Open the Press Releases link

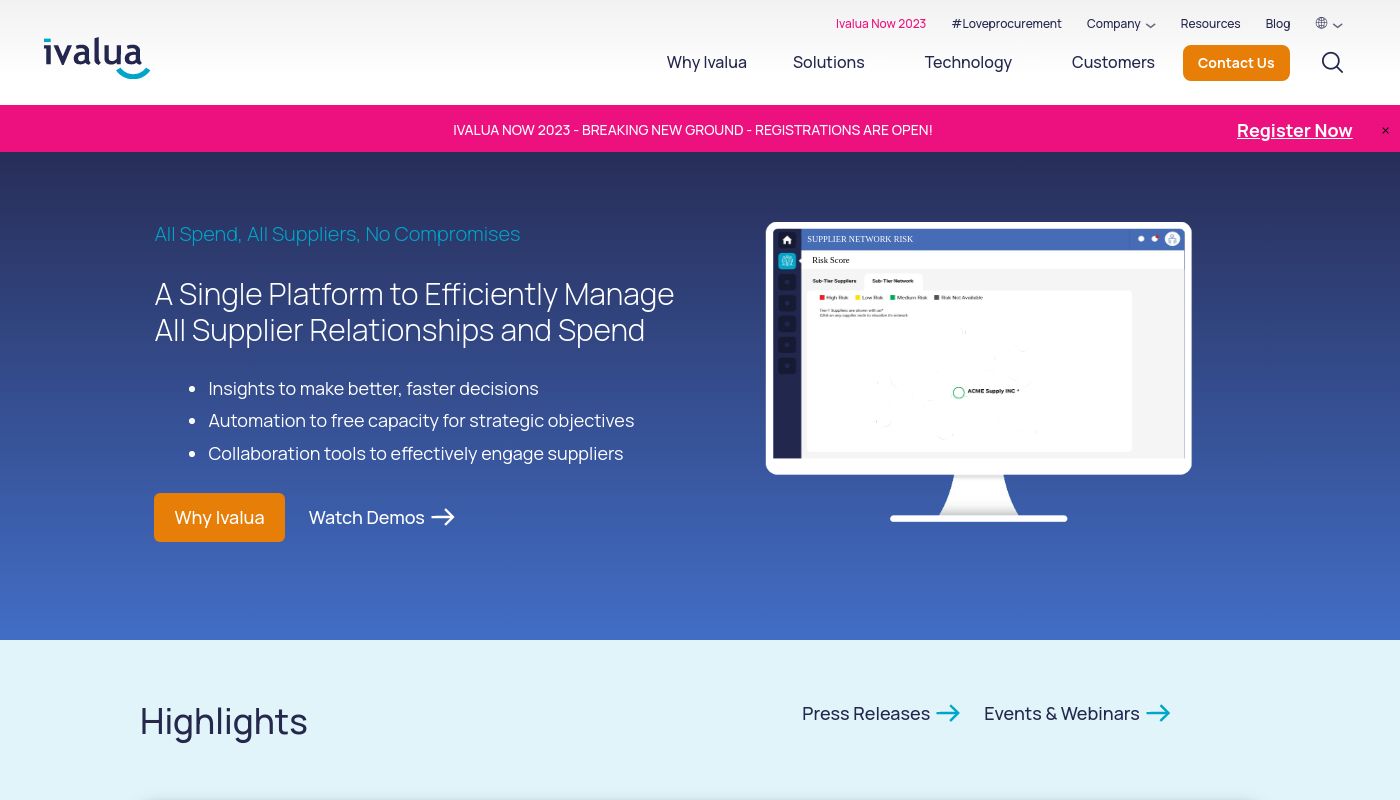pyautogui.click(x=866, y=713)
